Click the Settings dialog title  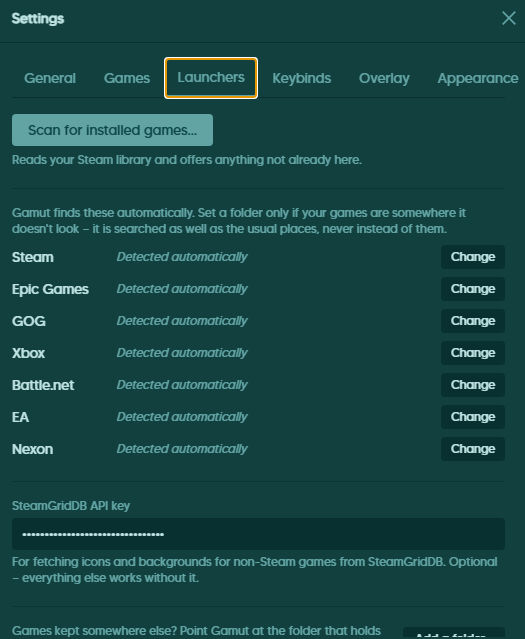[x=38, y=18]
